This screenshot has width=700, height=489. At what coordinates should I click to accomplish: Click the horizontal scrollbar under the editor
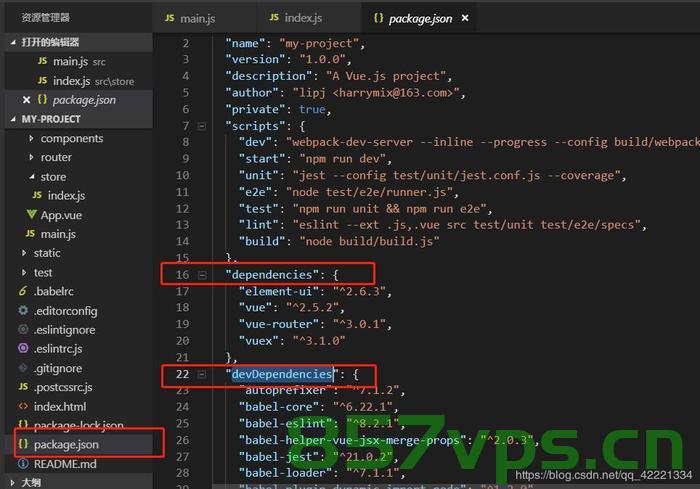point(455,486)
